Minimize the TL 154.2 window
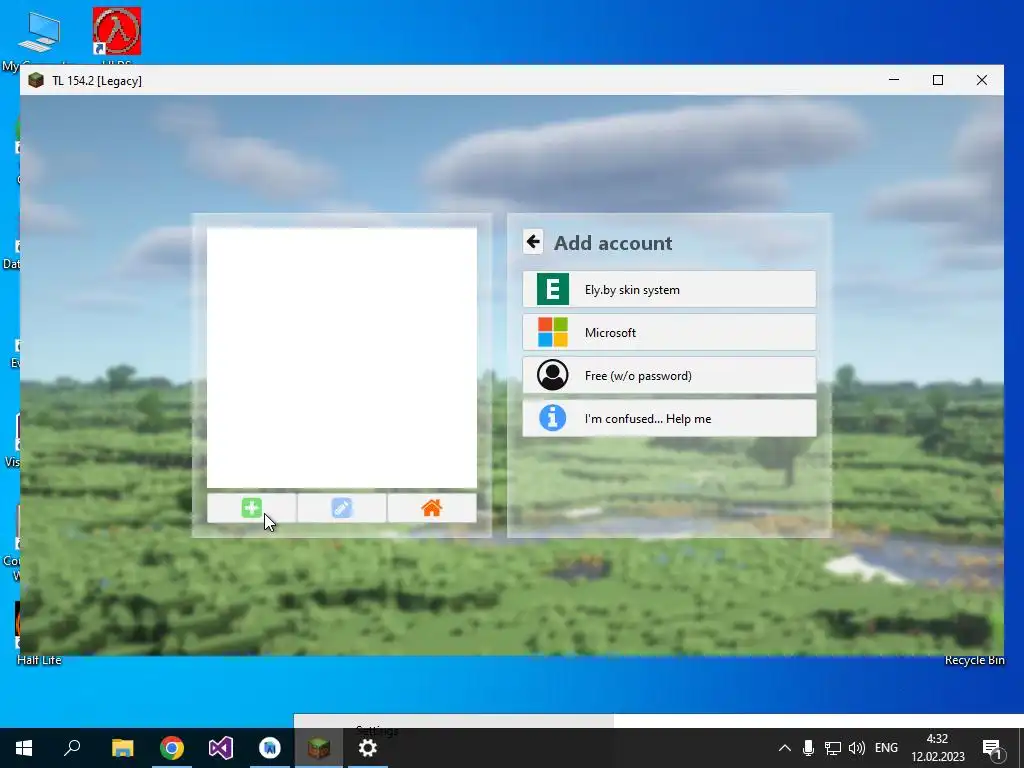 [894, 80]
